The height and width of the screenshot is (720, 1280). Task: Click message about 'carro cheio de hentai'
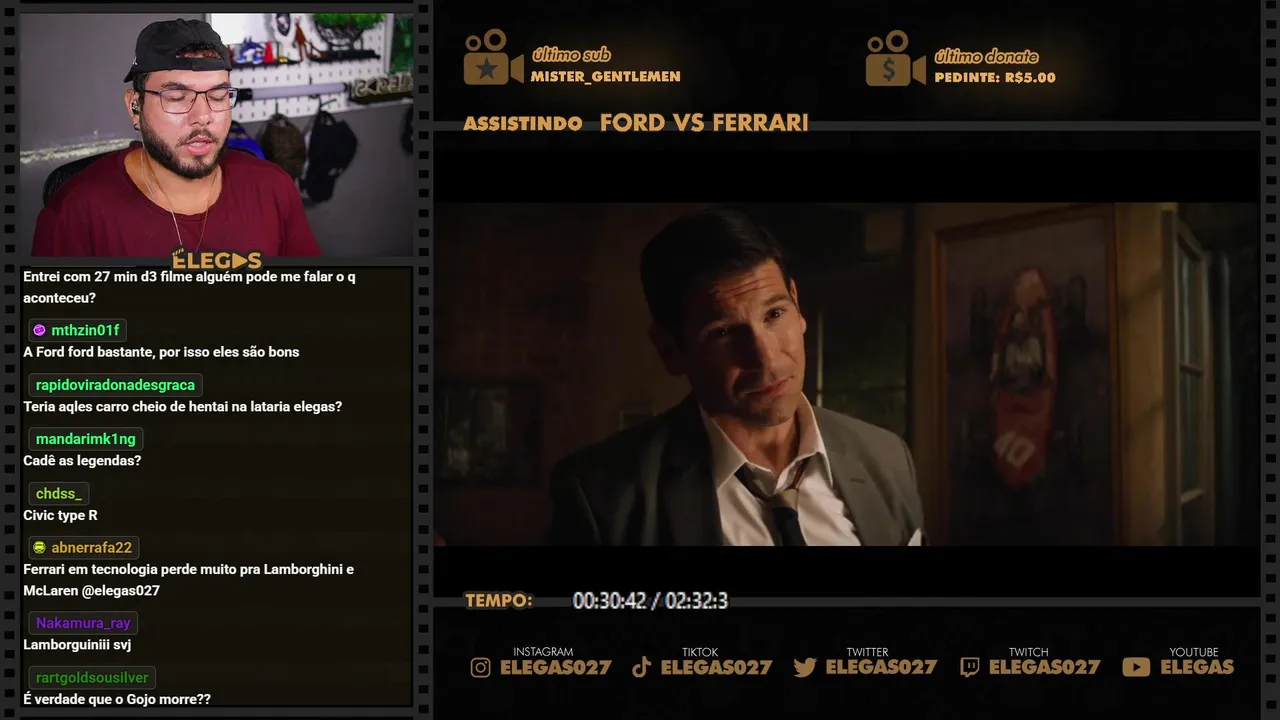[x=183, y=407]
